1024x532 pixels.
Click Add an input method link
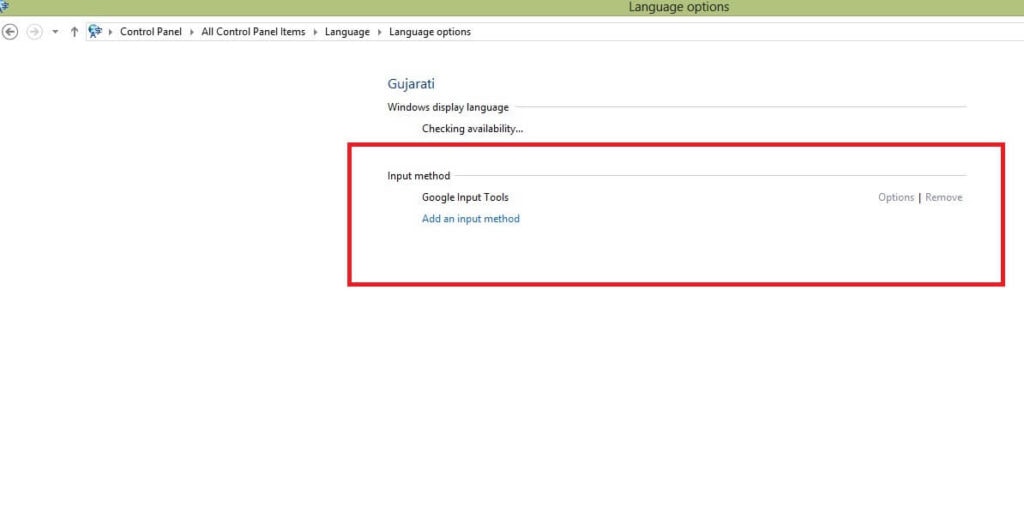pos(470,219)
